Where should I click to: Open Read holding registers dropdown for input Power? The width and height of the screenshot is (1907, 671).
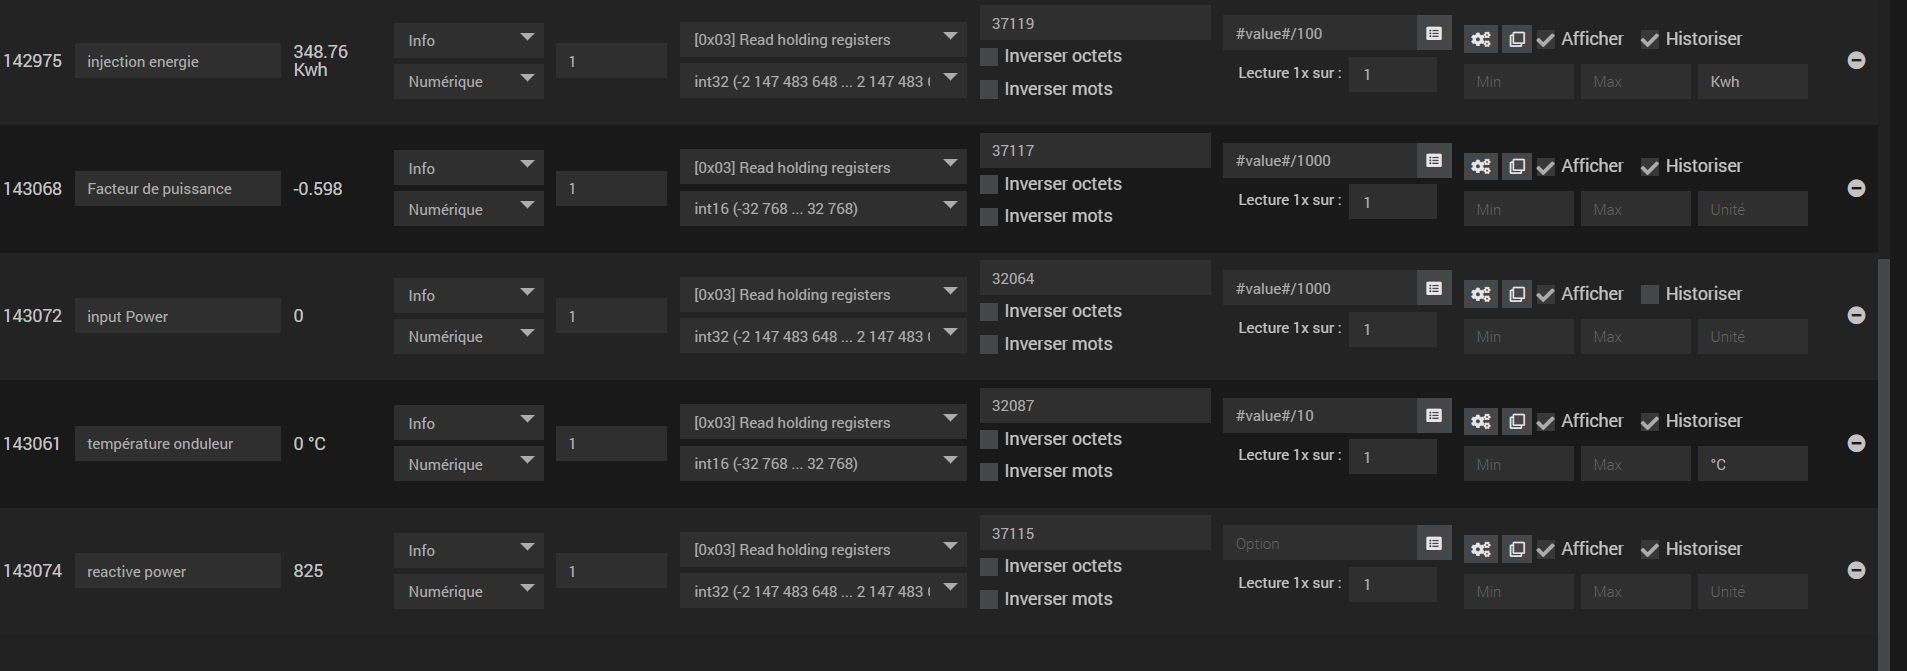(x=823, y=294)
